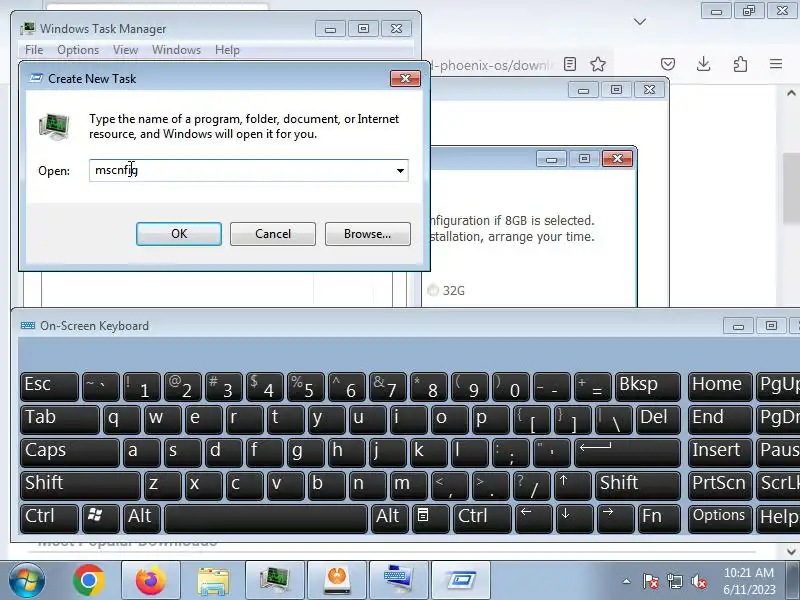Click the Windows logo key on keyboard
Screen dimensions: 800x600
pyautogui.click(x=101, y=518)
